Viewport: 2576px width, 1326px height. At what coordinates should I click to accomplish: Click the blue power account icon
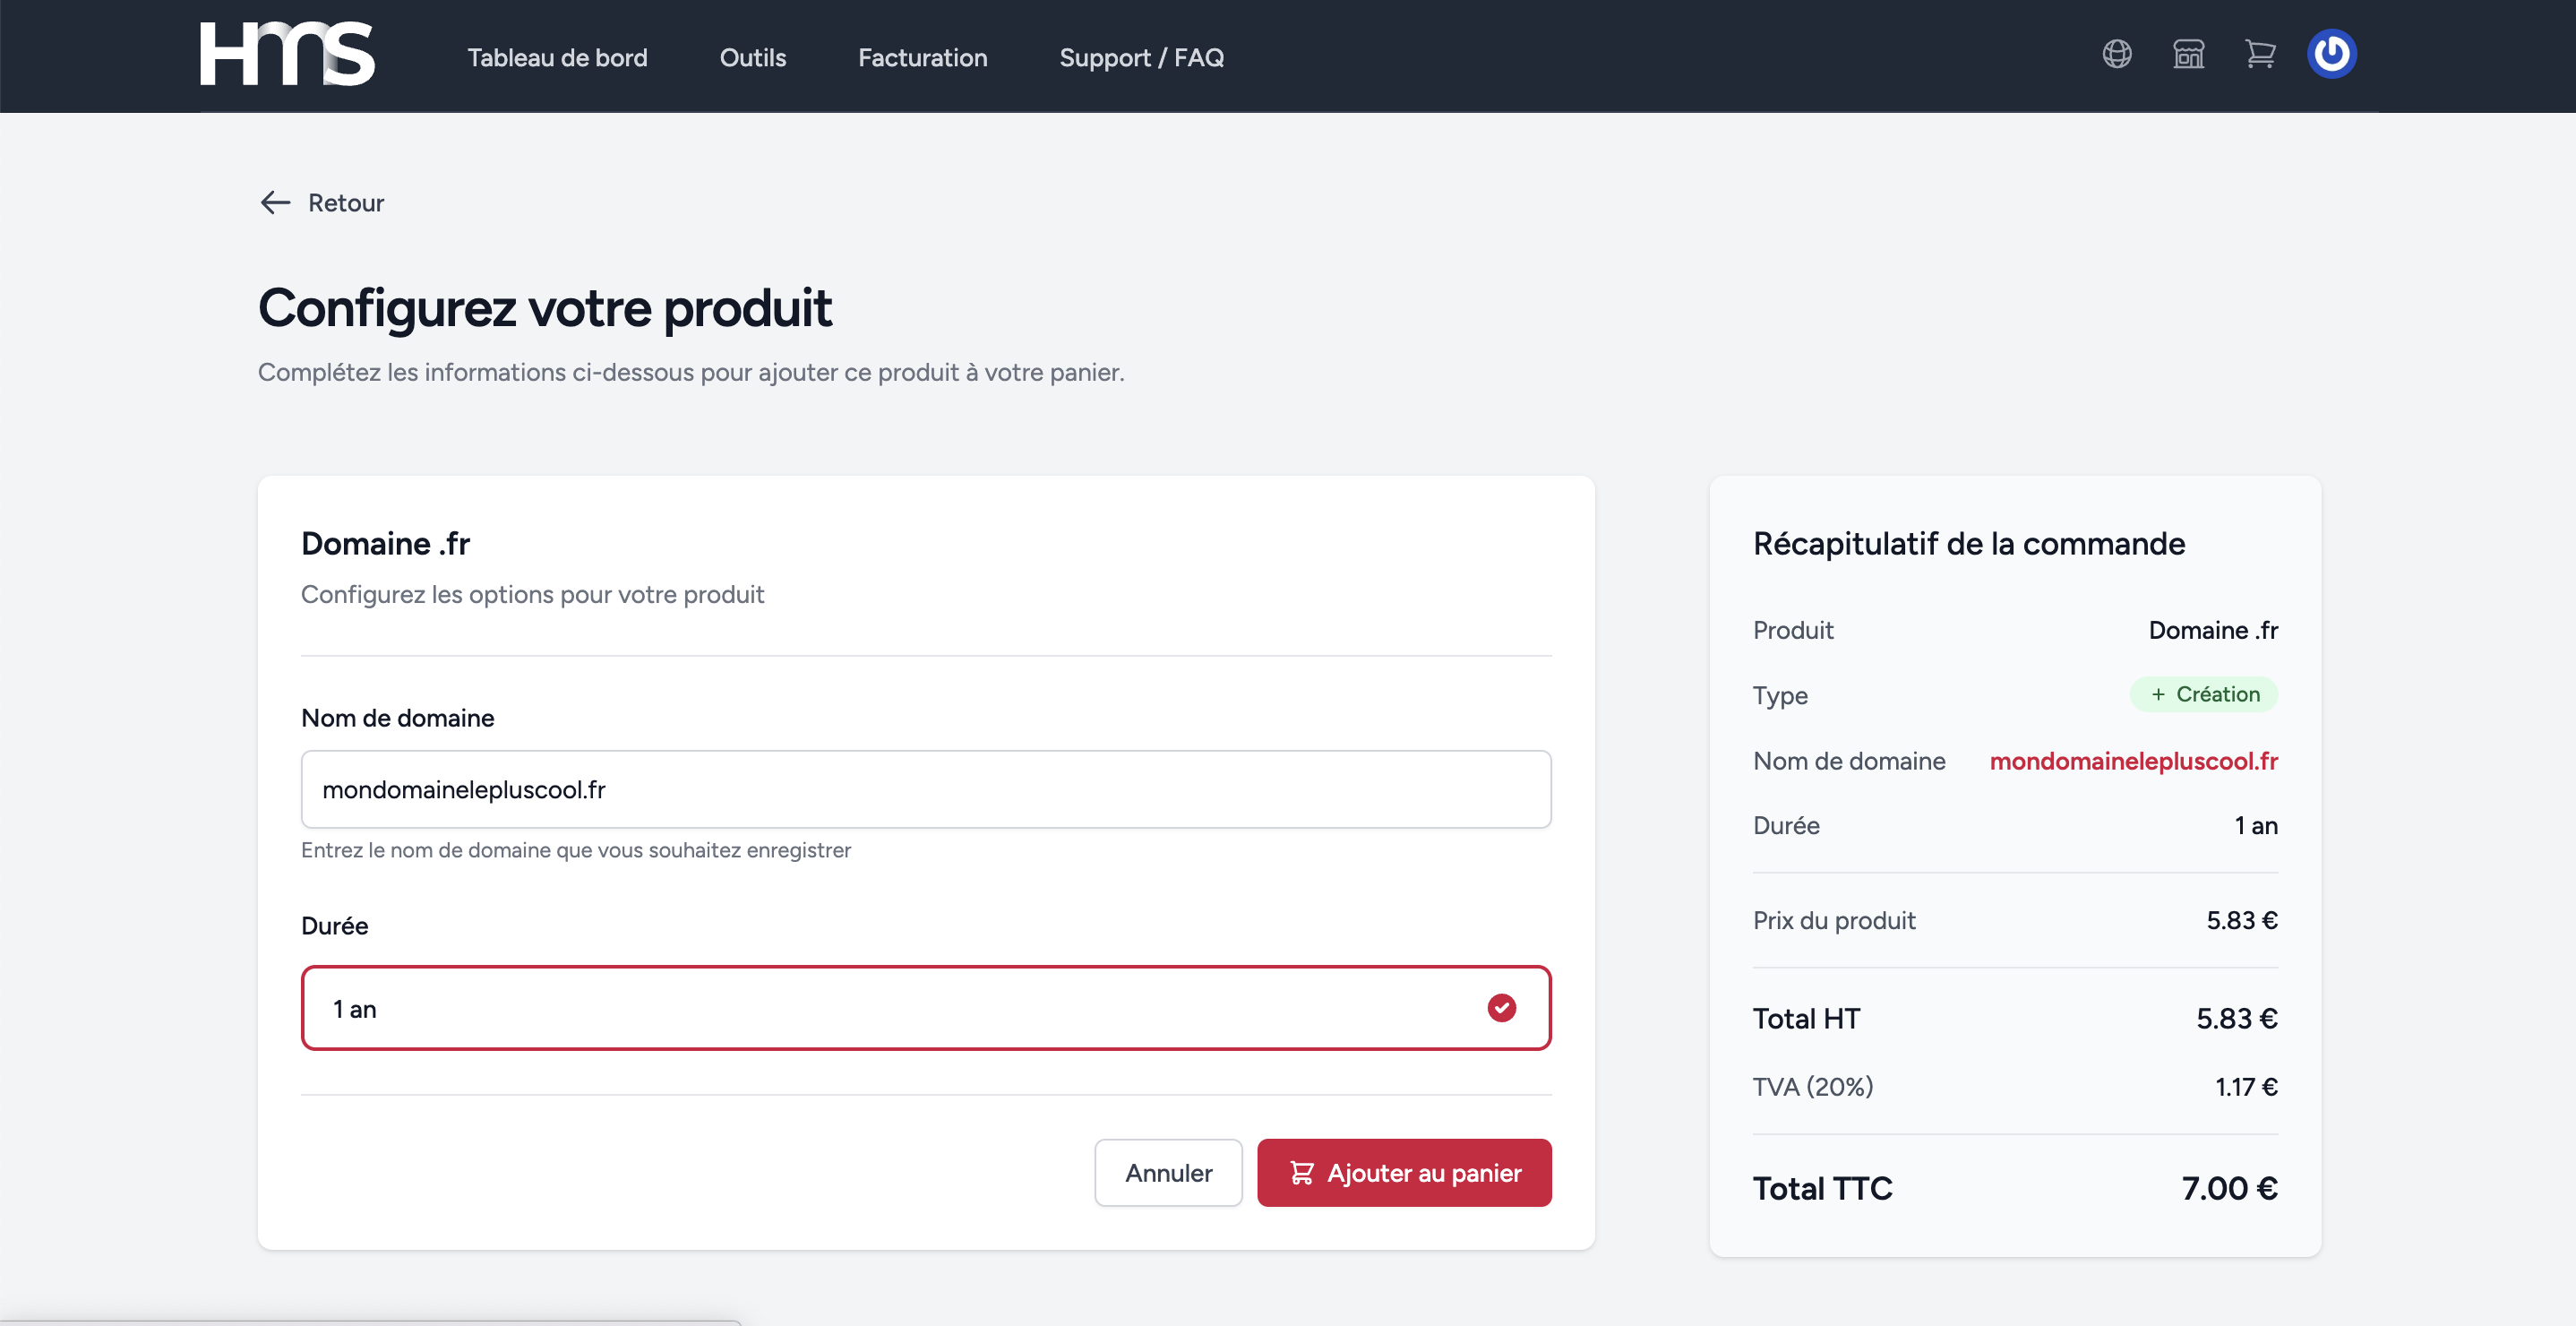(x=2331, y=54)
